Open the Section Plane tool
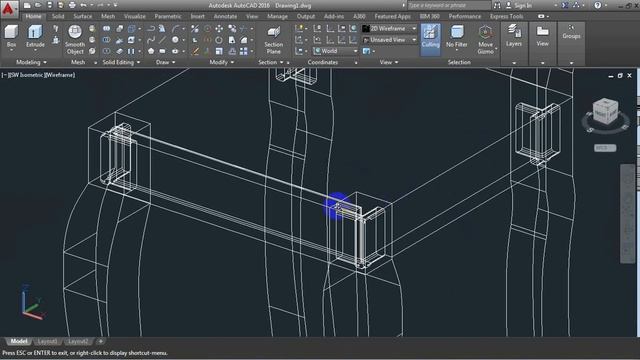 tap(273, 40)
